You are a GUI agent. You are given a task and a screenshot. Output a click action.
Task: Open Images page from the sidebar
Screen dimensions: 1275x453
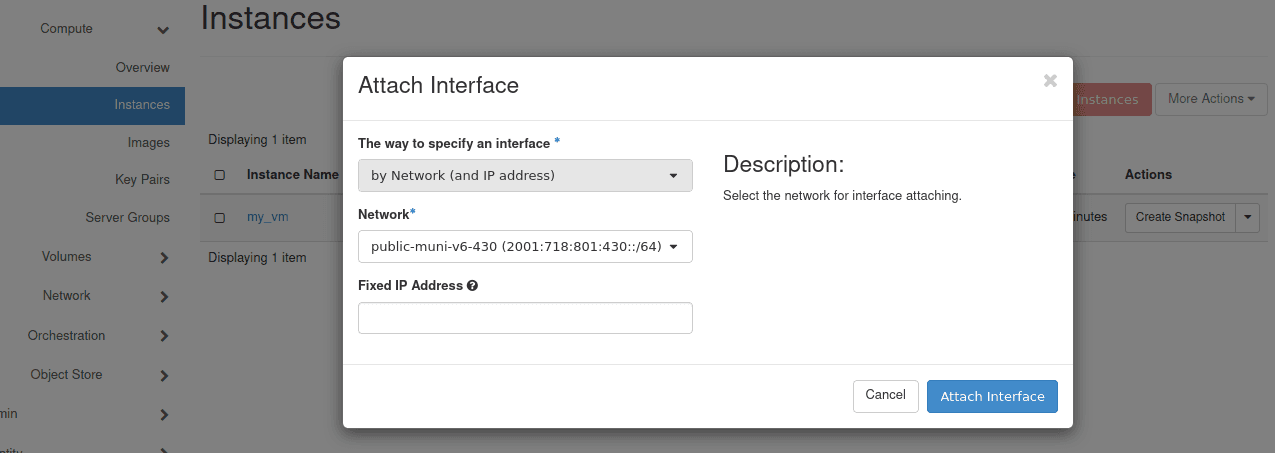[148, 143]
